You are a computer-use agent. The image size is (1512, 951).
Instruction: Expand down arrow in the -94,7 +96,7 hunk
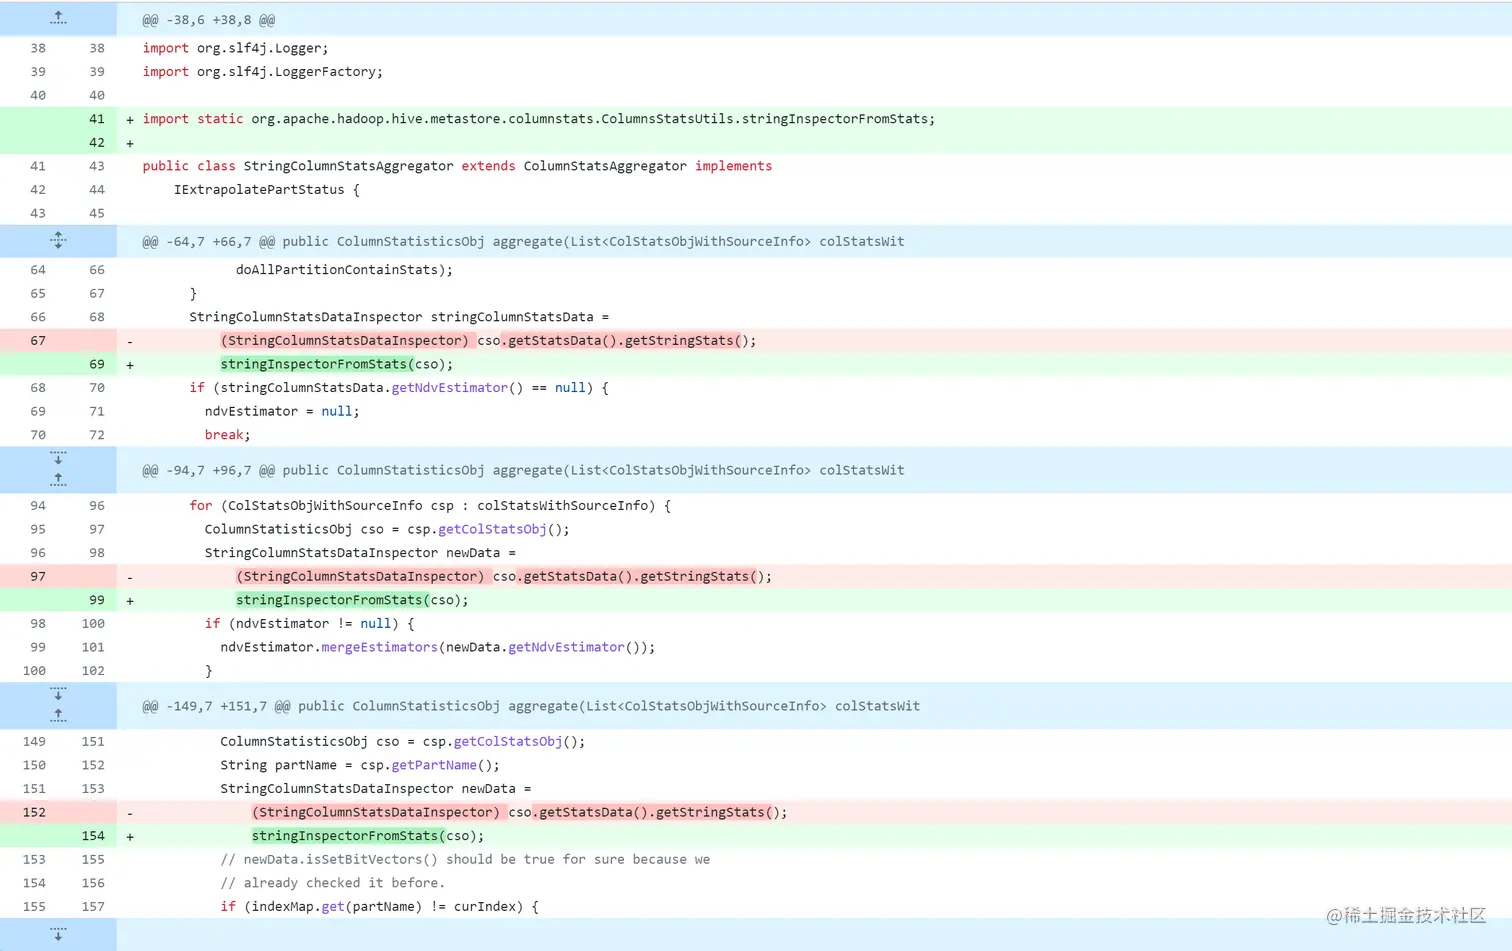58,458
